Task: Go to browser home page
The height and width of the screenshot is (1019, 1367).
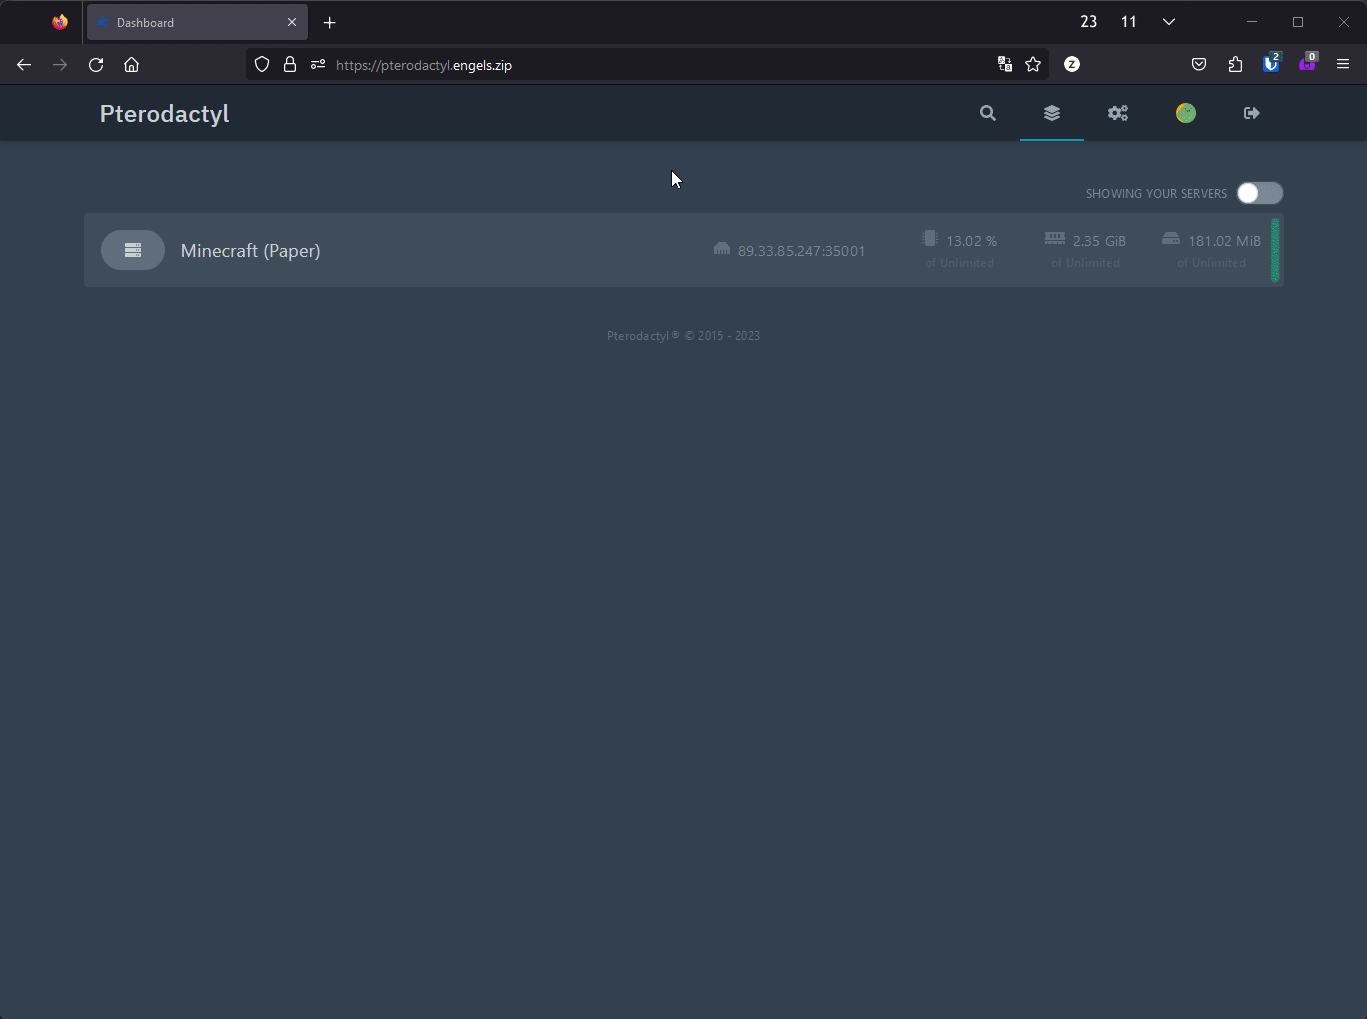Action: point(131,65)
